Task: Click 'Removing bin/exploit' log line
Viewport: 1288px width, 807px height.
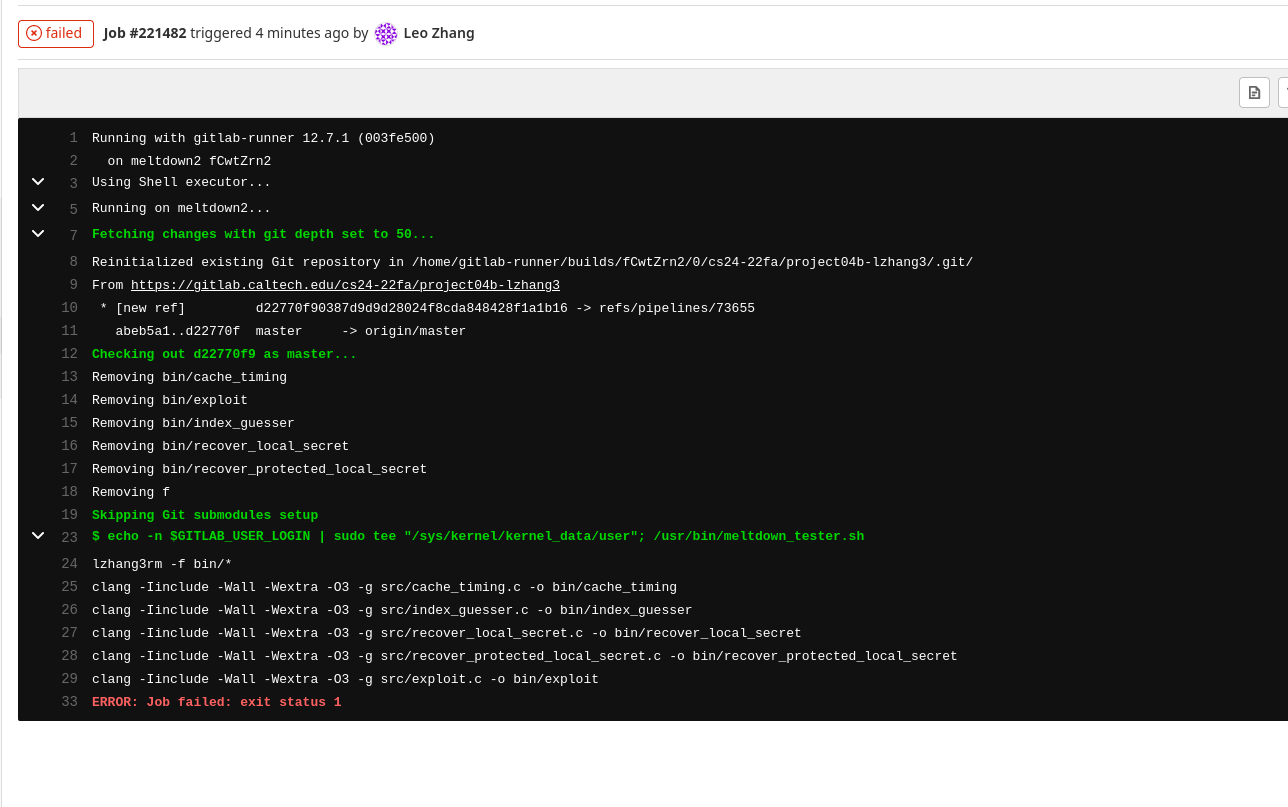Action: tap(170, 400)
